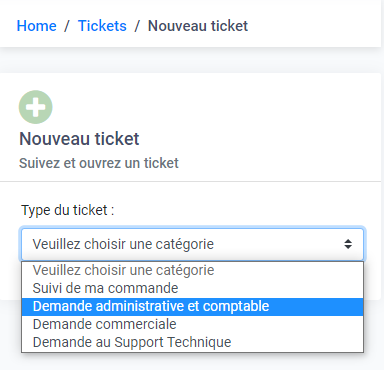This screenshot has height=370, width=384.
Task: Click the Suivez et ouvrez un ticket subtitle
Action: click(x=99, y=163)
